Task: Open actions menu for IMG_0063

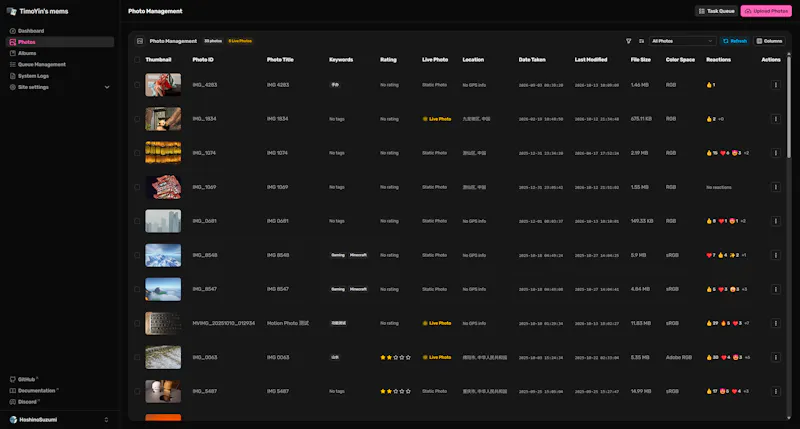Action: 776,357
